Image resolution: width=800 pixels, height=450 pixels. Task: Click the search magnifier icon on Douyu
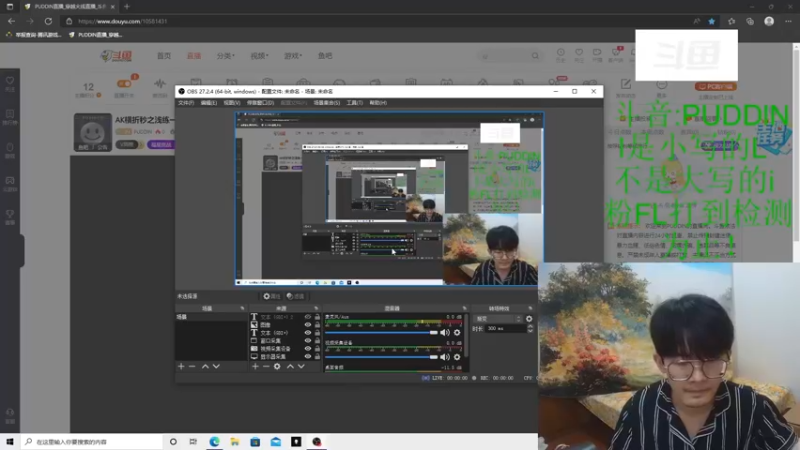pyautogui.click(x=535, y=56)
